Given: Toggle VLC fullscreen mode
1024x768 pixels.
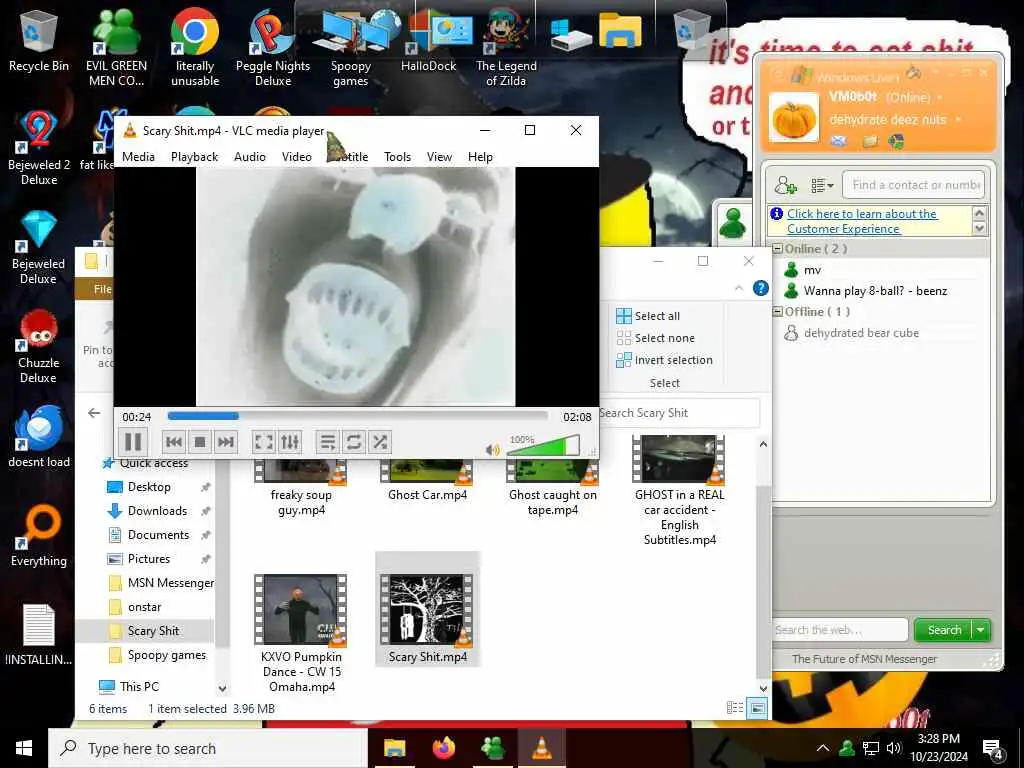Looking at the screenshot, I should point(264,442).
